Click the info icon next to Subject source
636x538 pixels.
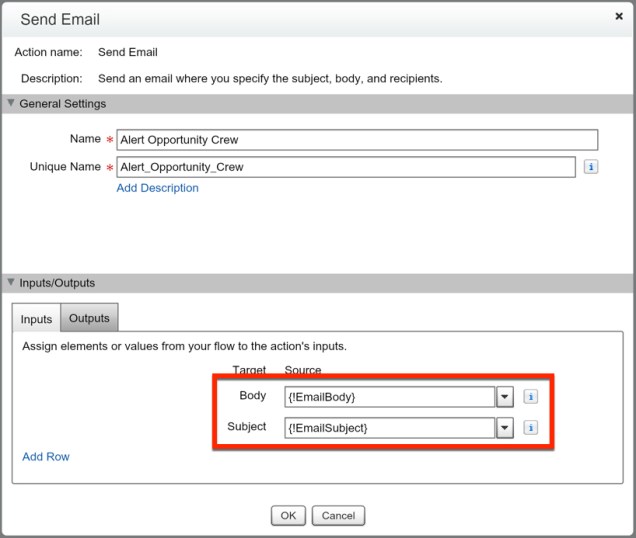click(x=530, y=428)
